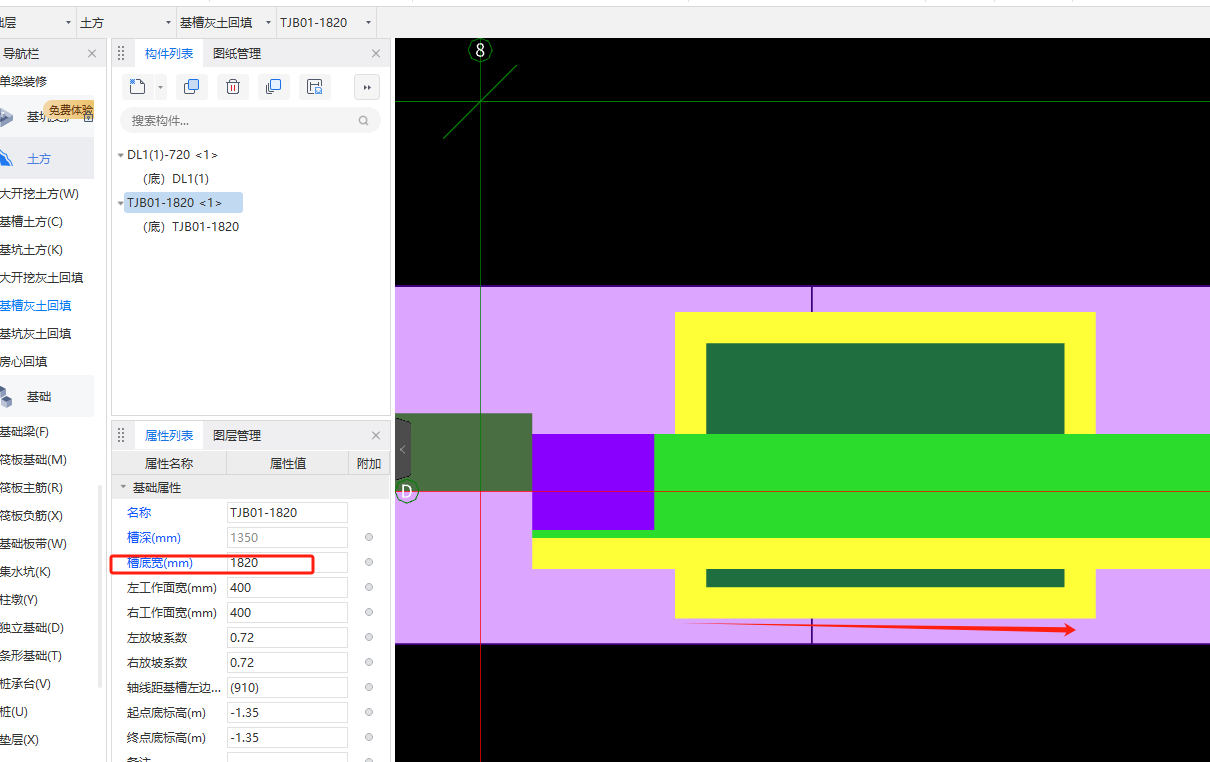The image size is (1210, 762).
Task: Toggle 附加 checkbox for 右工作面宽 row
Action: 369,612
